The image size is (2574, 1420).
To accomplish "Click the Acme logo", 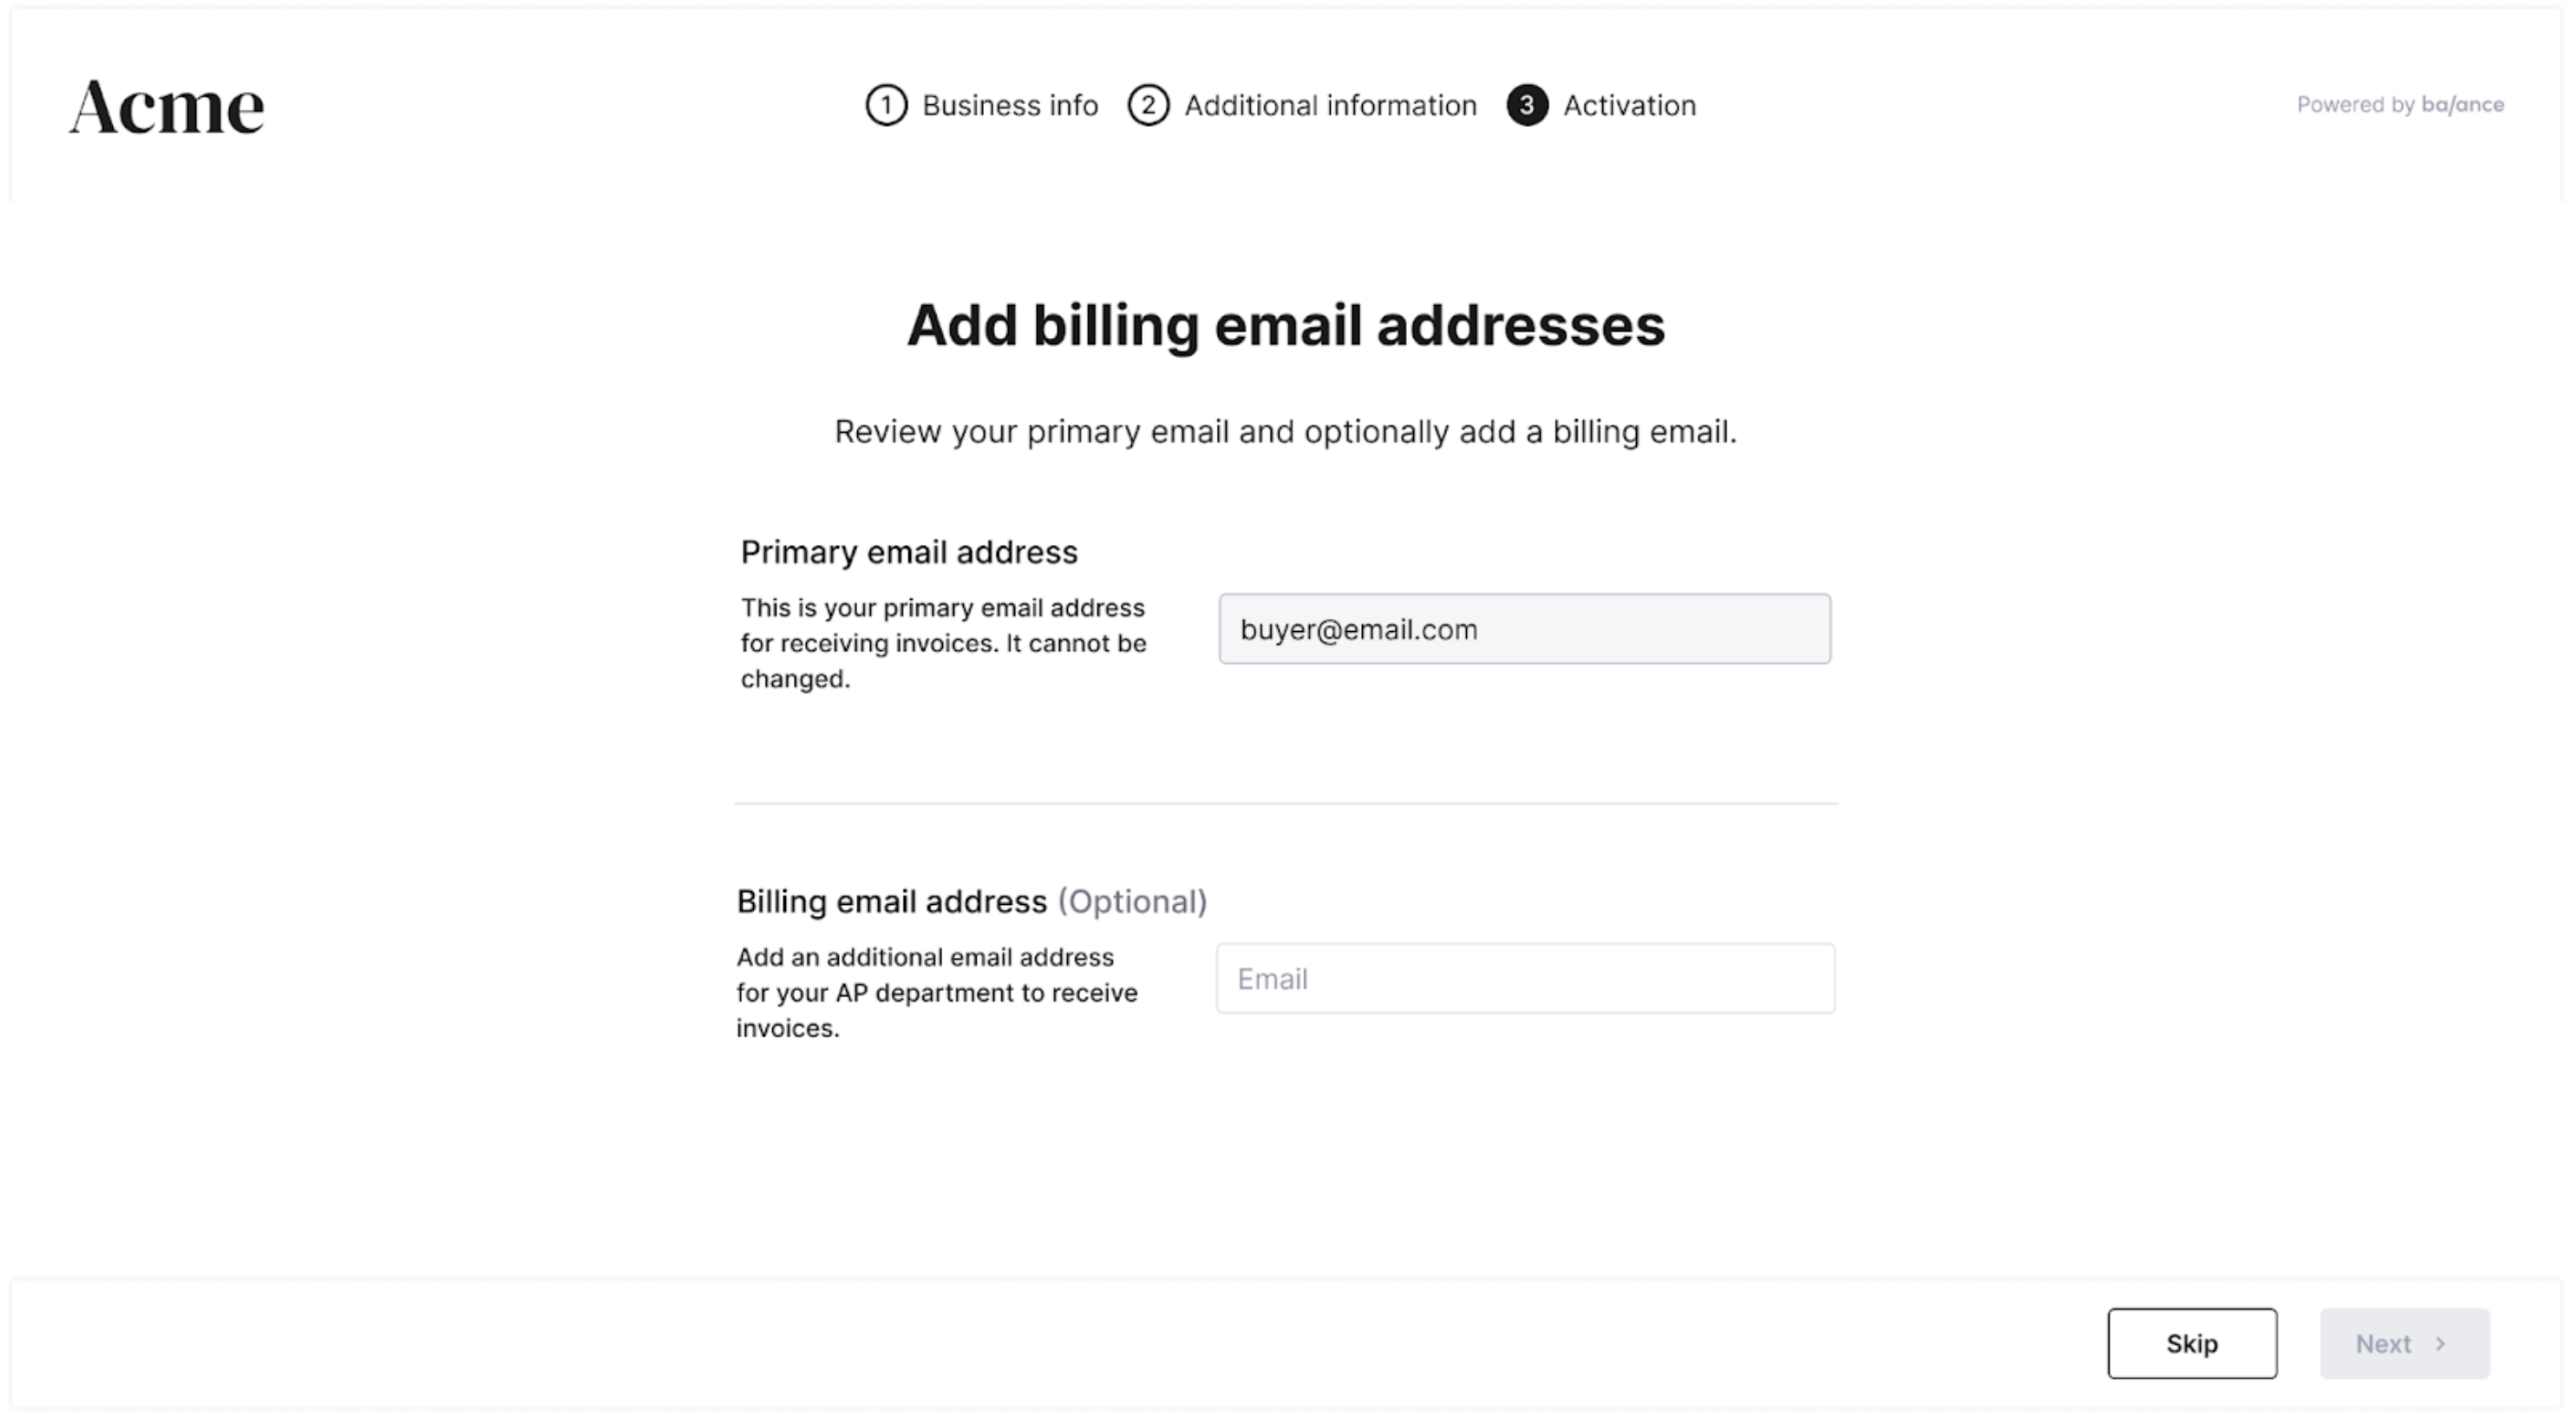I will tap(167, 107).
